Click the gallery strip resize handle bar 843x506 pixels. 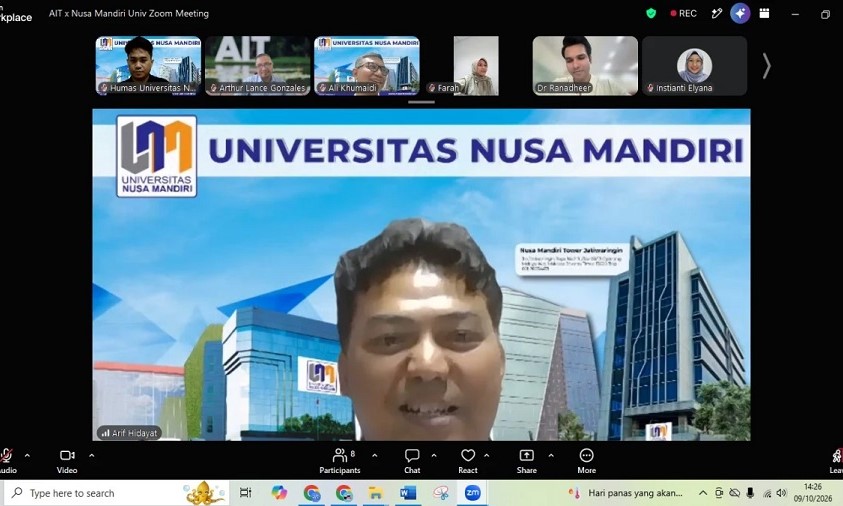tap(421, 102)
